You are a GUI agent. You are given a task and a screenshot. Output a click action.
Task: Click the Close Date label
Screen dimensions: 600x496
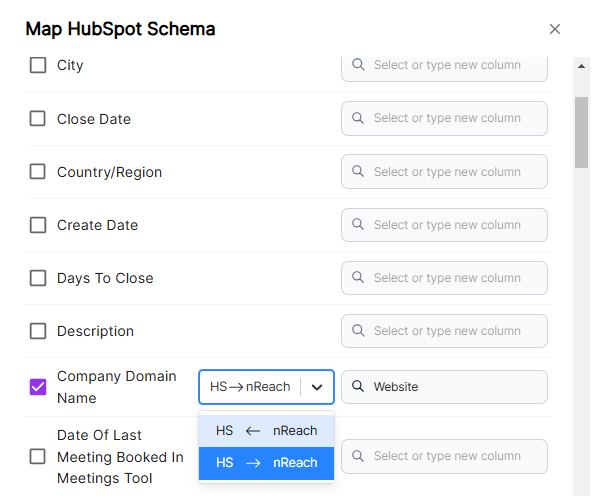[x=94, y=119]
